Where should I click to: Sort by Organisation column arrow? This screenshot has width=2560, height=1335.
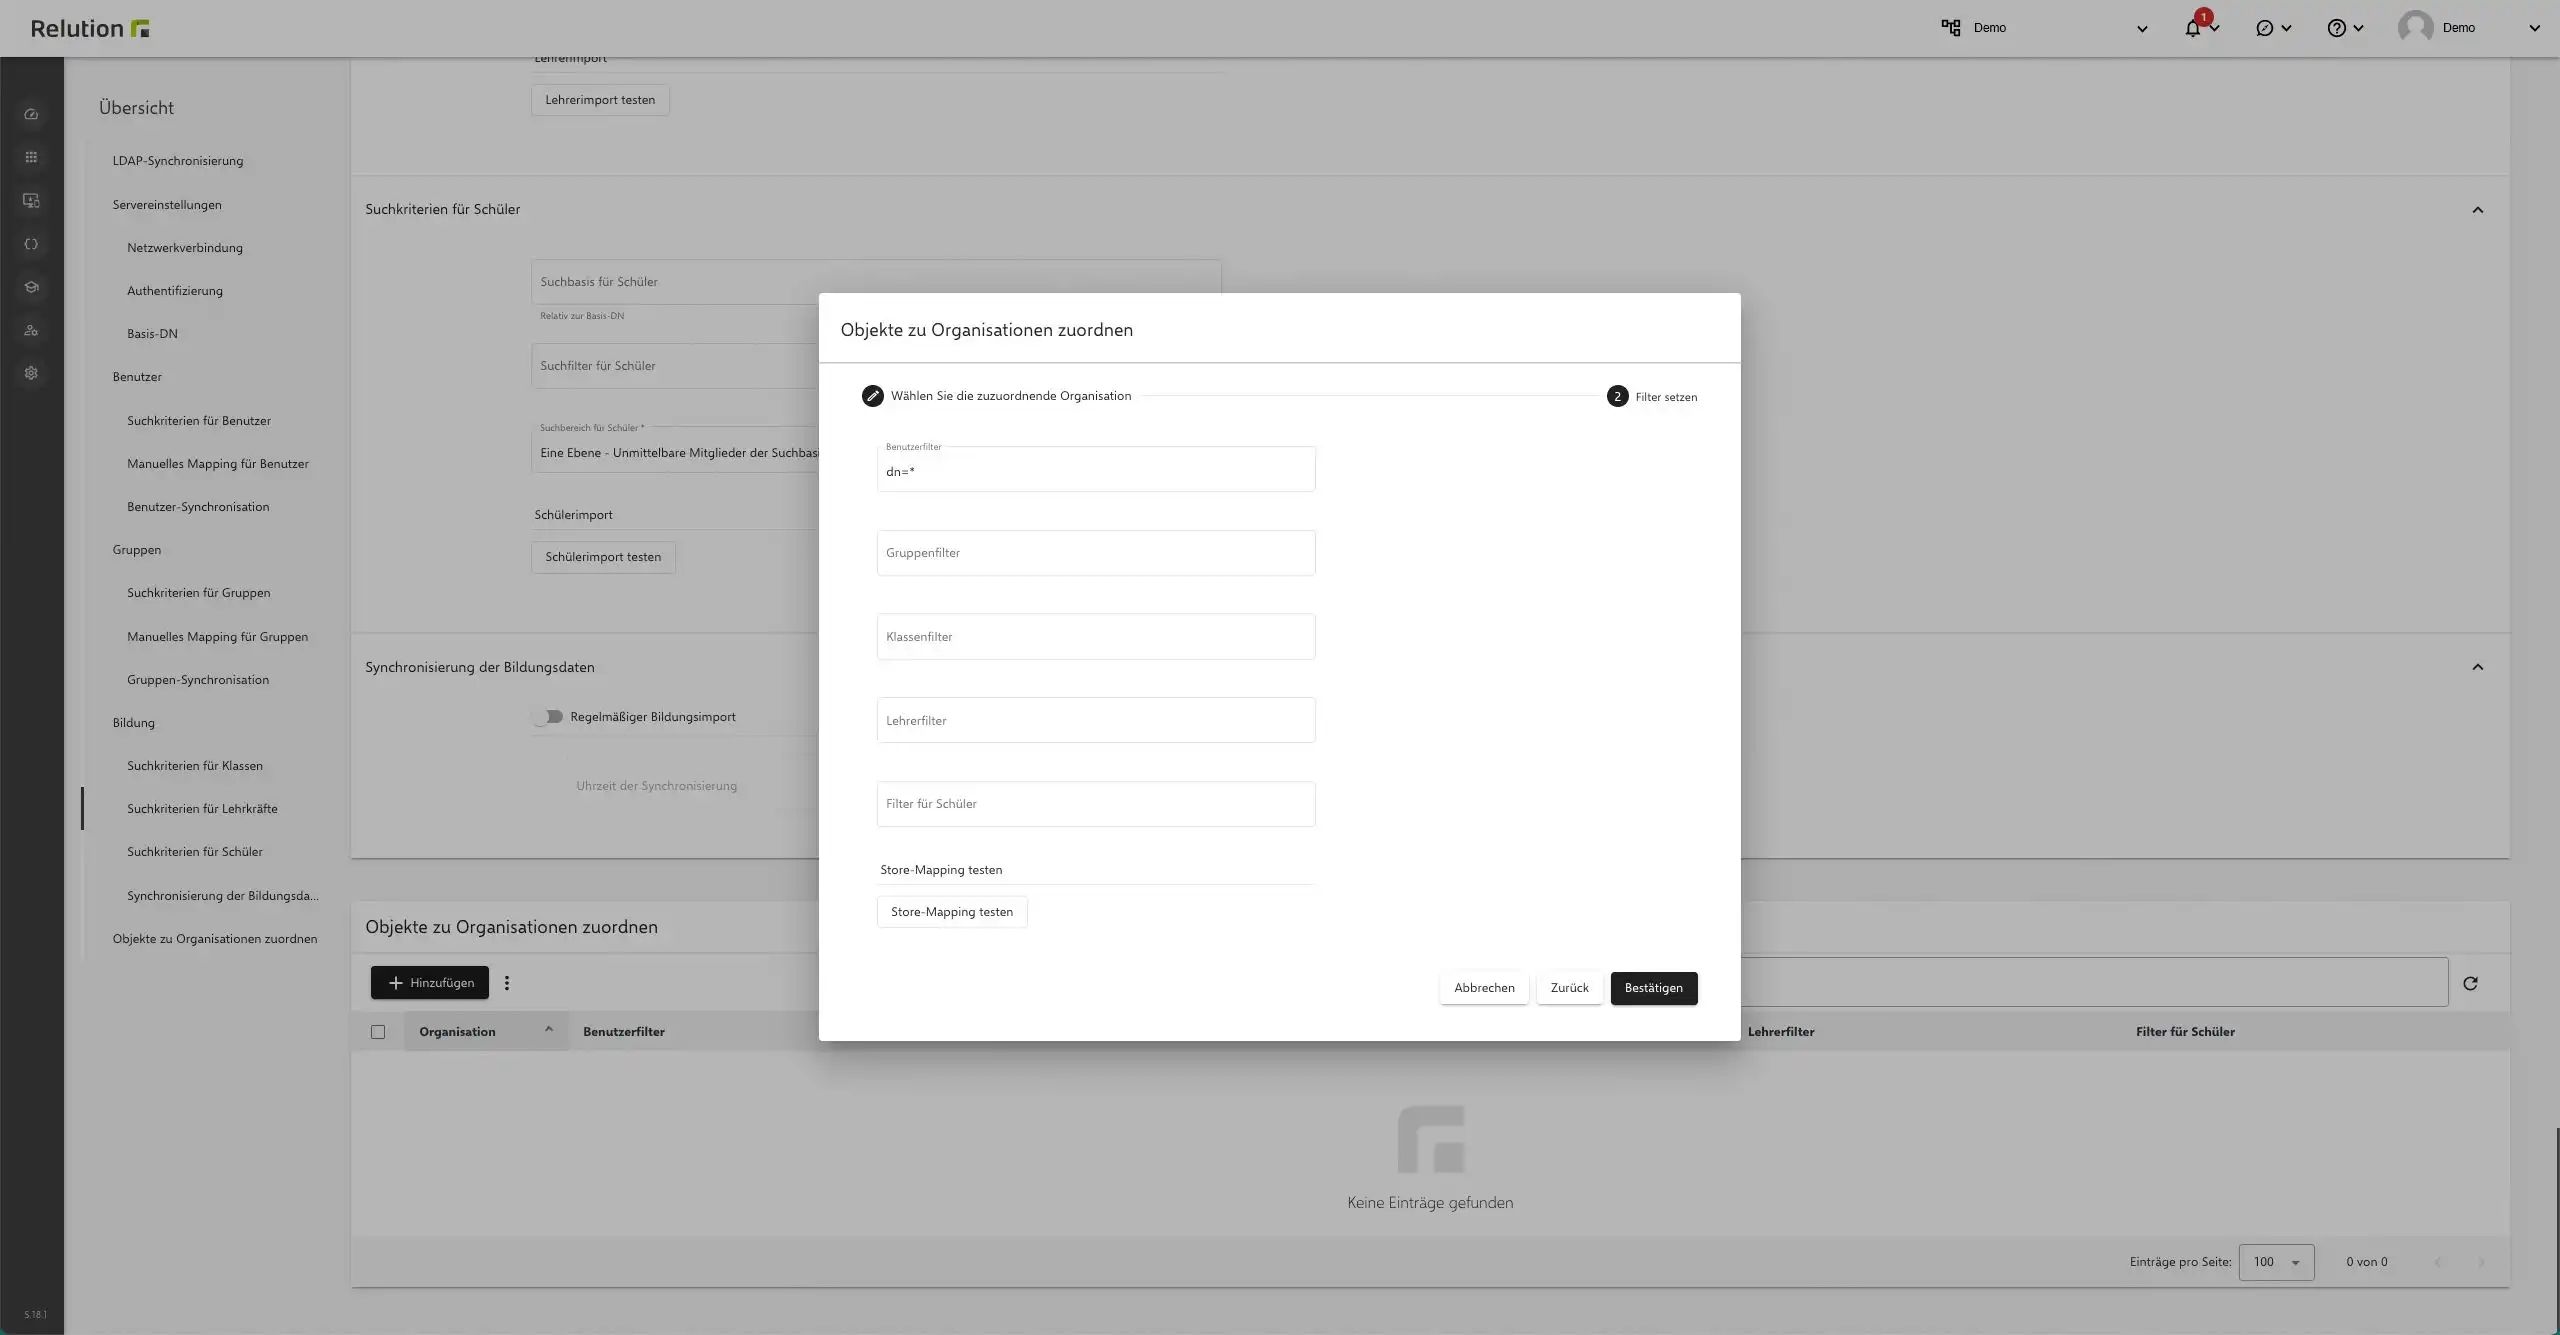point(548,1030)
